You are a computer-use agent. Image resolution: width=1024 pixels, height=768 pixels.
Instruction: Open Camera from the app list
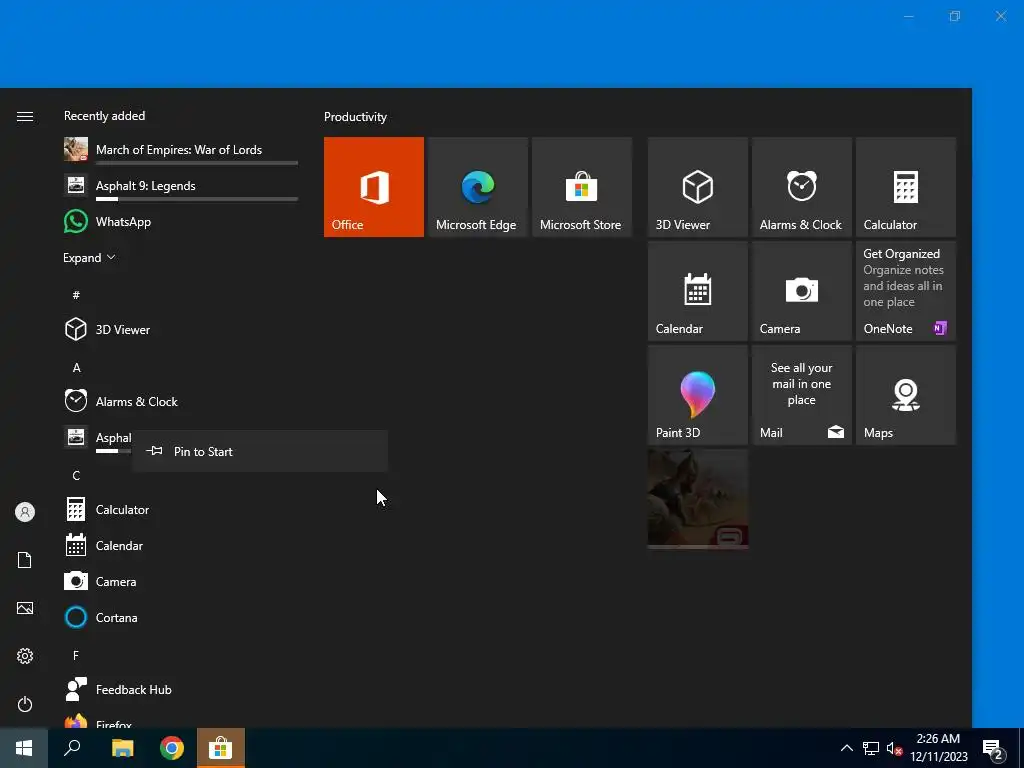tap(181, 581)
